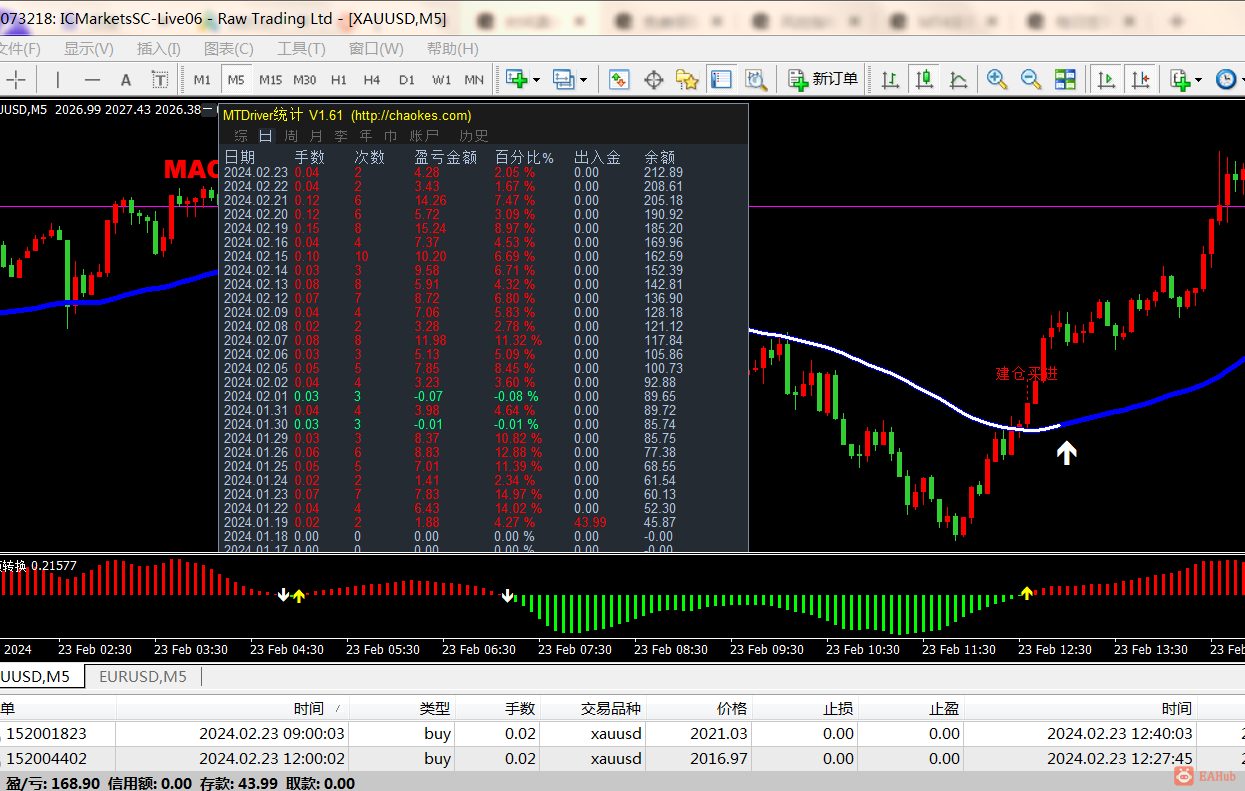The height and width of the screenshot is (791, 1245).
Task: Open the 图表(C) menu
Action: 229,48
